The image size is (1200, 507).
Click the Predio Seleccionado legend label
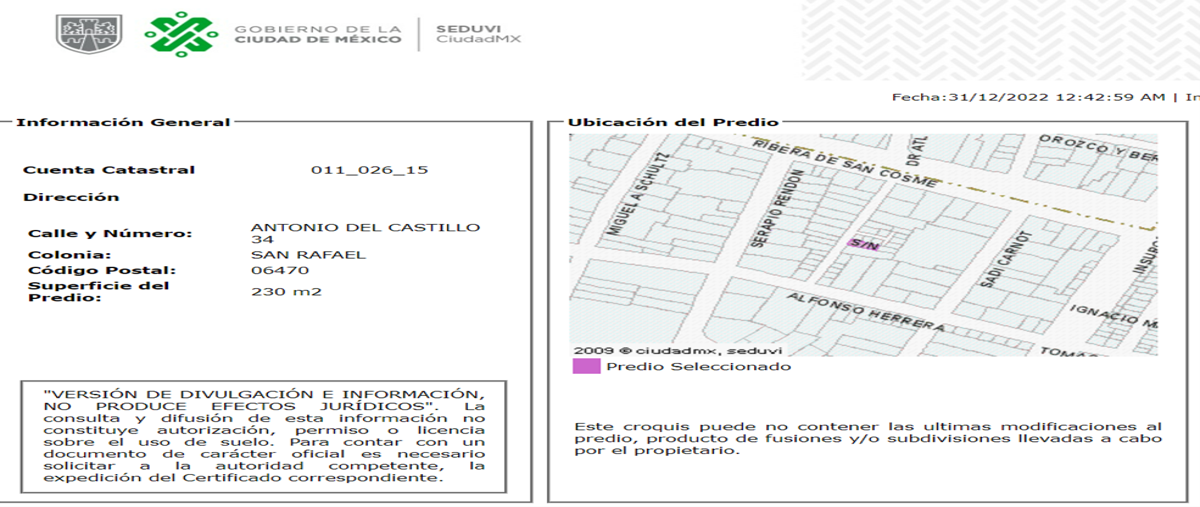click(698, 366)
